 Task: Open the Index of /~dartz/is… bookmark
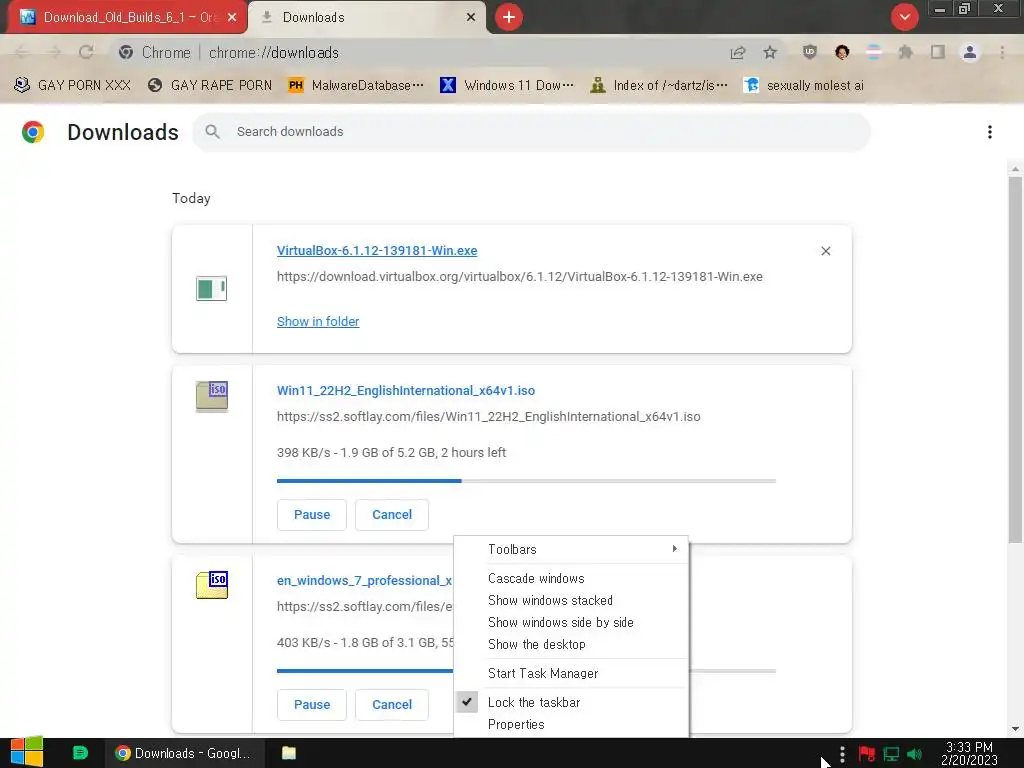pos(658,86)
